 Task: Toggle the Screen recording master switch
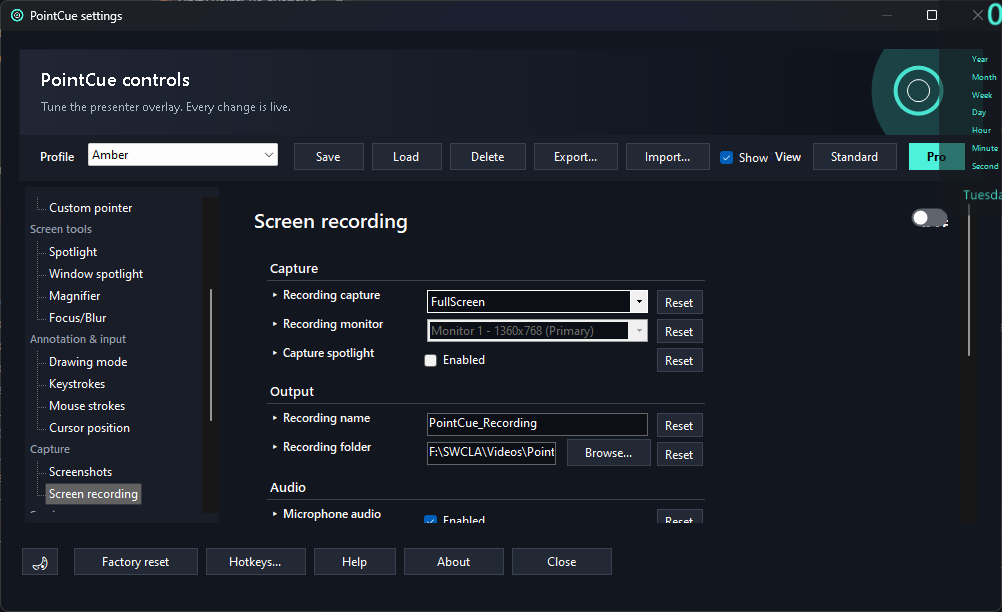[929, 218]
